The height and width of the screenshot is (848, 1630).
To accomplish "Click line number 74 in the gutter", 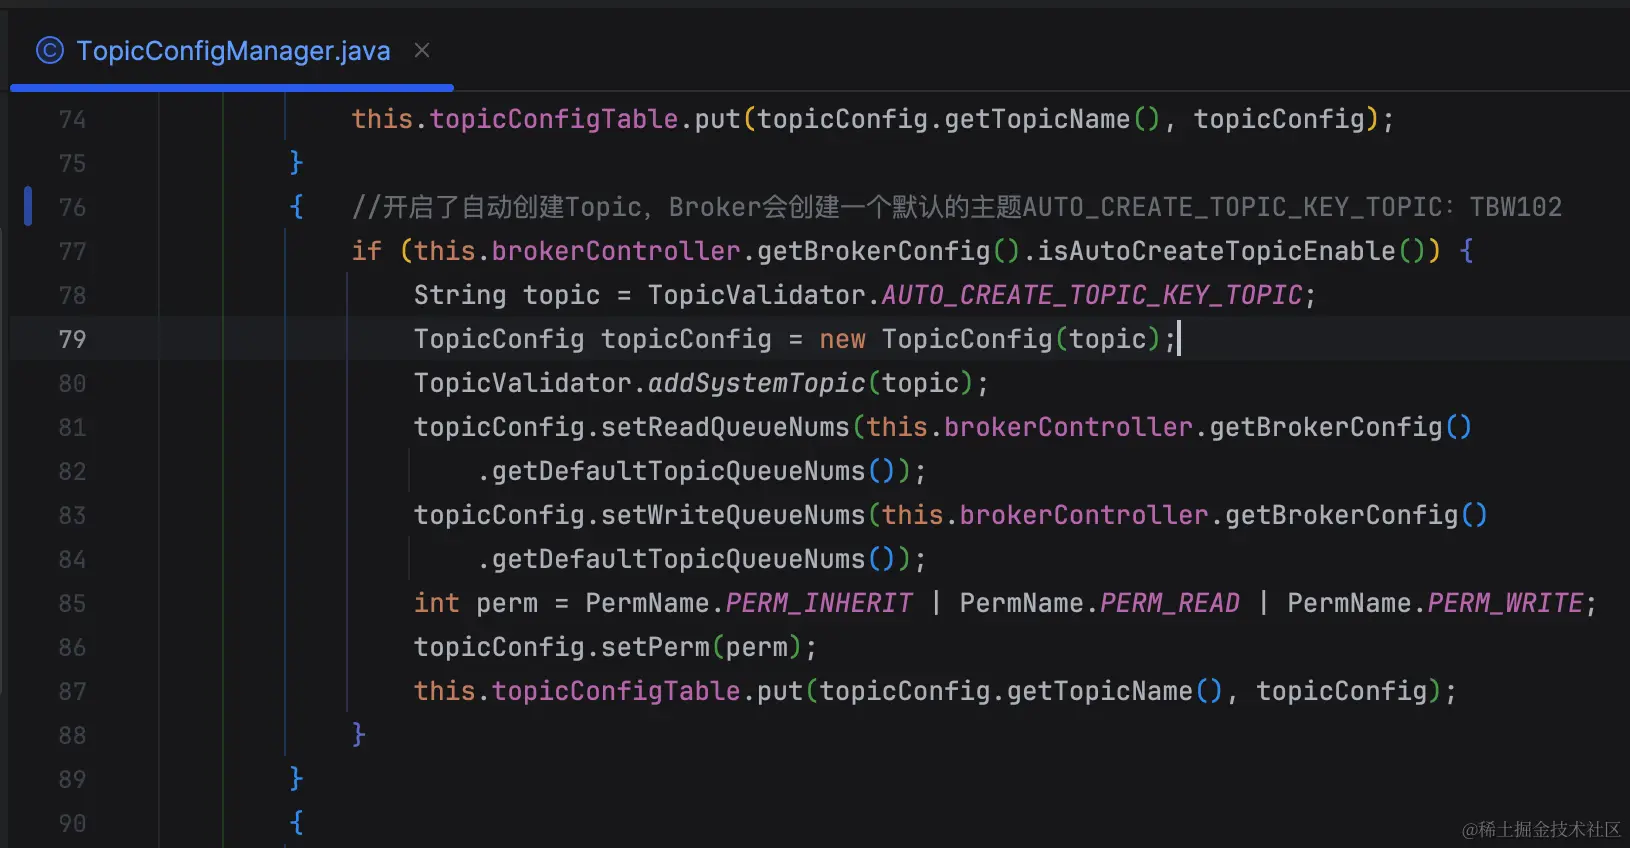I will pyautogui.click(x=72, y=120).
